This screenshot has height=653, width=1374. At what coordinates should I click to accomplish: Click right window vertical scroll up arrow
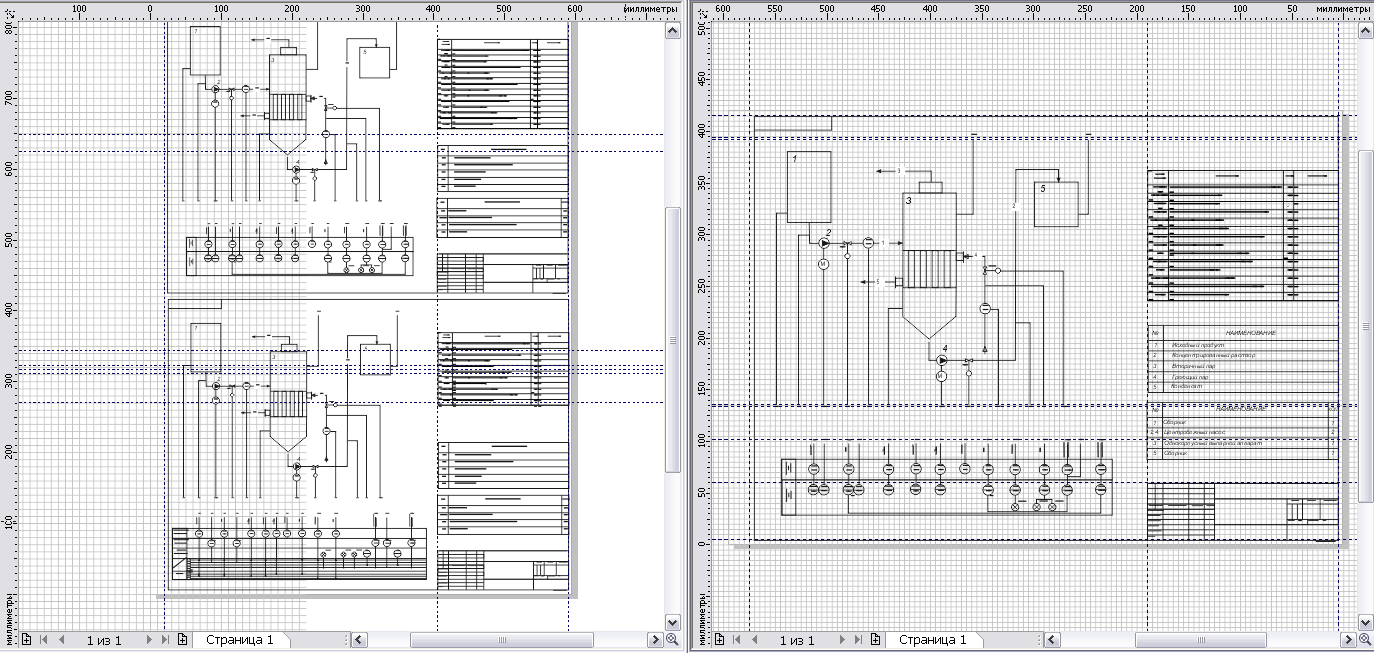tap(1365, 31)
